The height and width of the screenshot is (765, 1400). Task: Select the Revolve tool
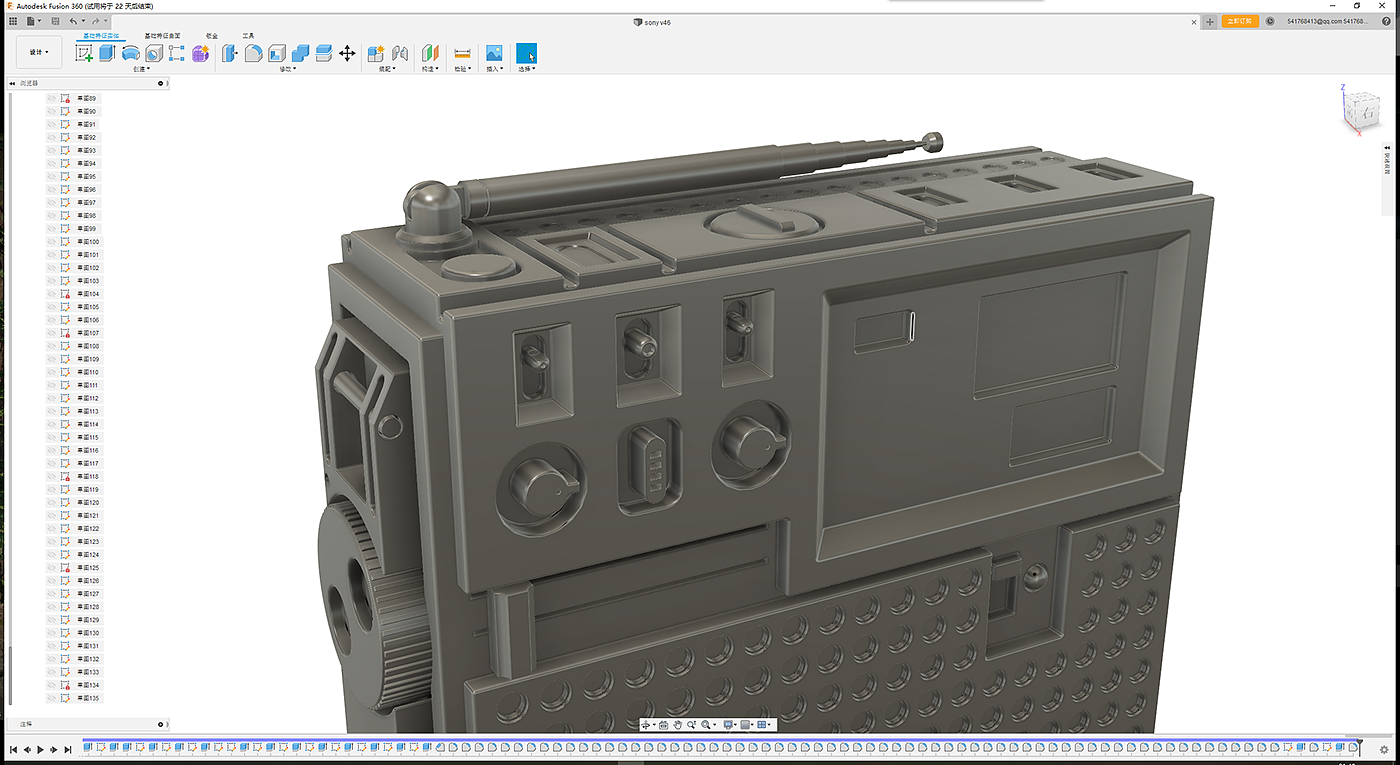[x=130, y=53]
